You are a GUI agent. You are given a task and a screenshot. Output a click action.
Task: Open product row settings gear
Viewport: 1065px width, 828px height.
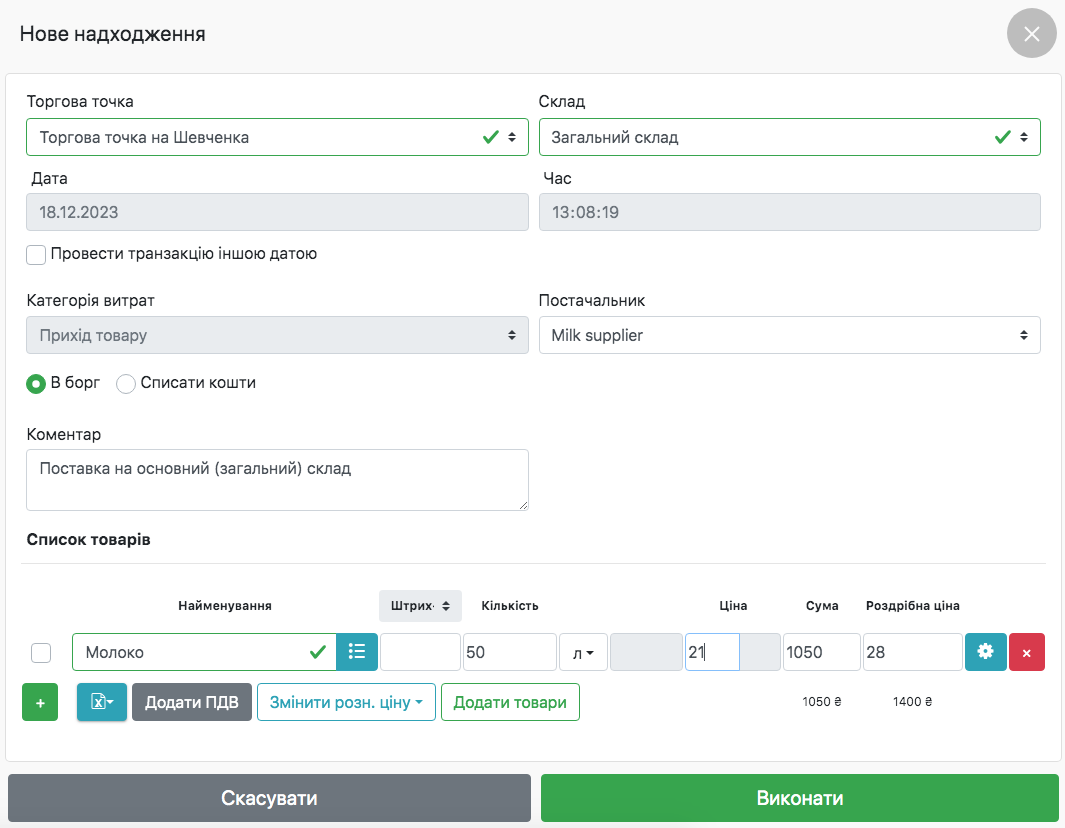[985, 652]
